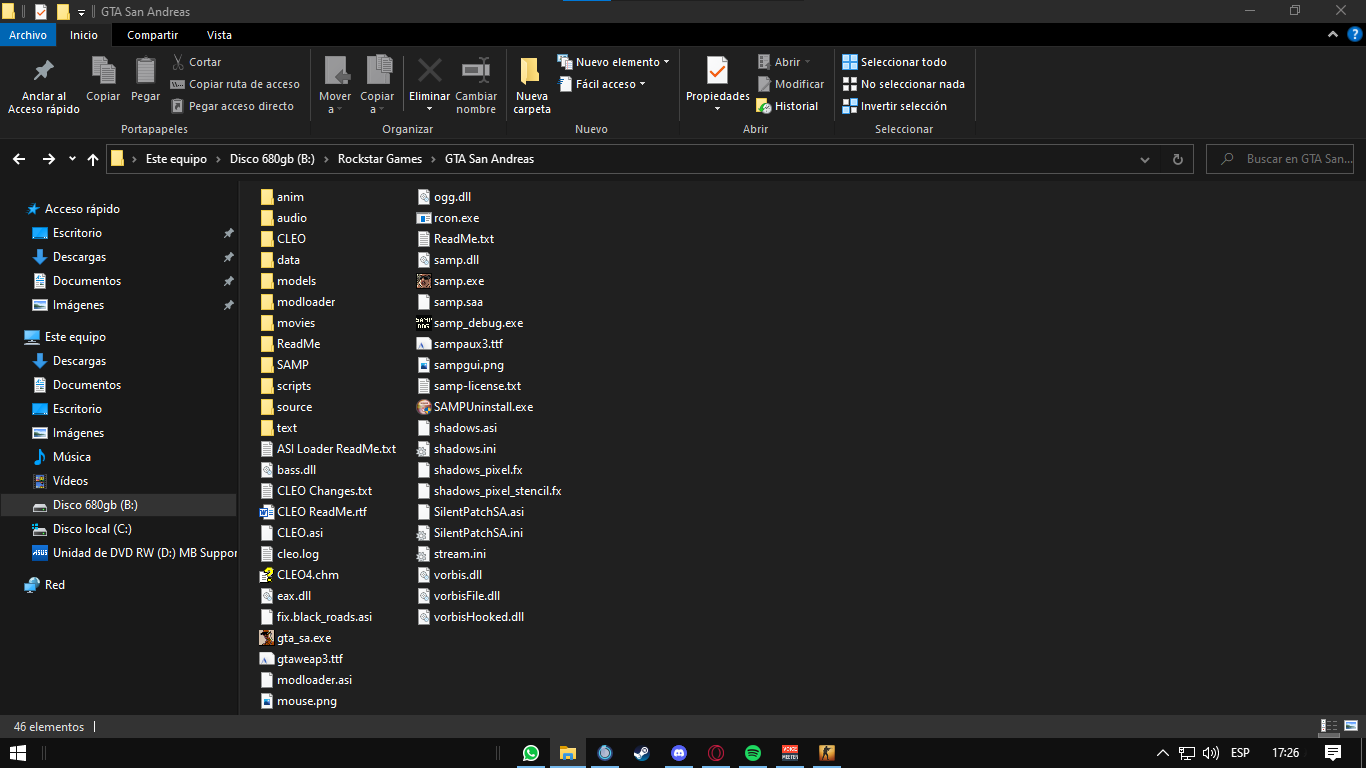The image size is (1366, 768).
Task: Open Steam from the taskbar
Action: pos(642,753)
